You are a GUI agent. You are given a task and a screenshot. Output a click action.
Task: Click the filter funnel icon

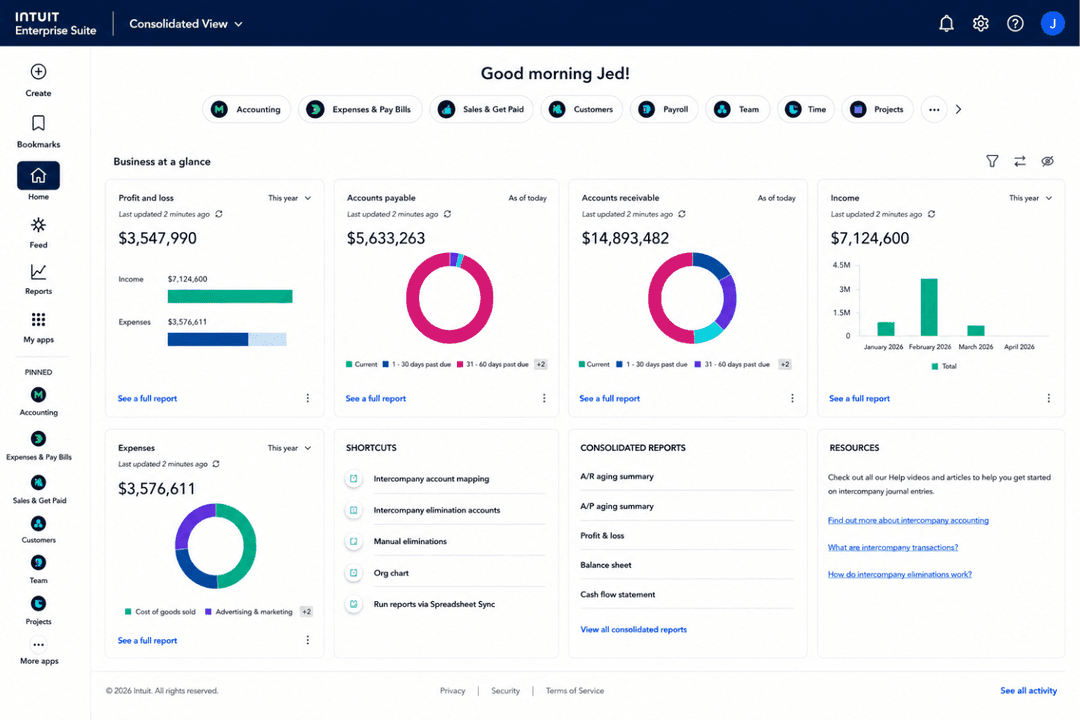pyautogui.click(x=992, y=161)
